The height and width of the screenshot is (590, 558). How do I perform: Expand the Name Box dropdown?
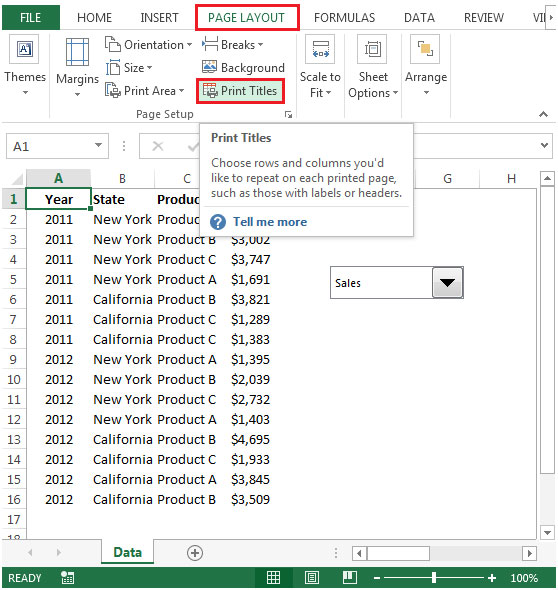pyautogui.click(x=98, y=145)
